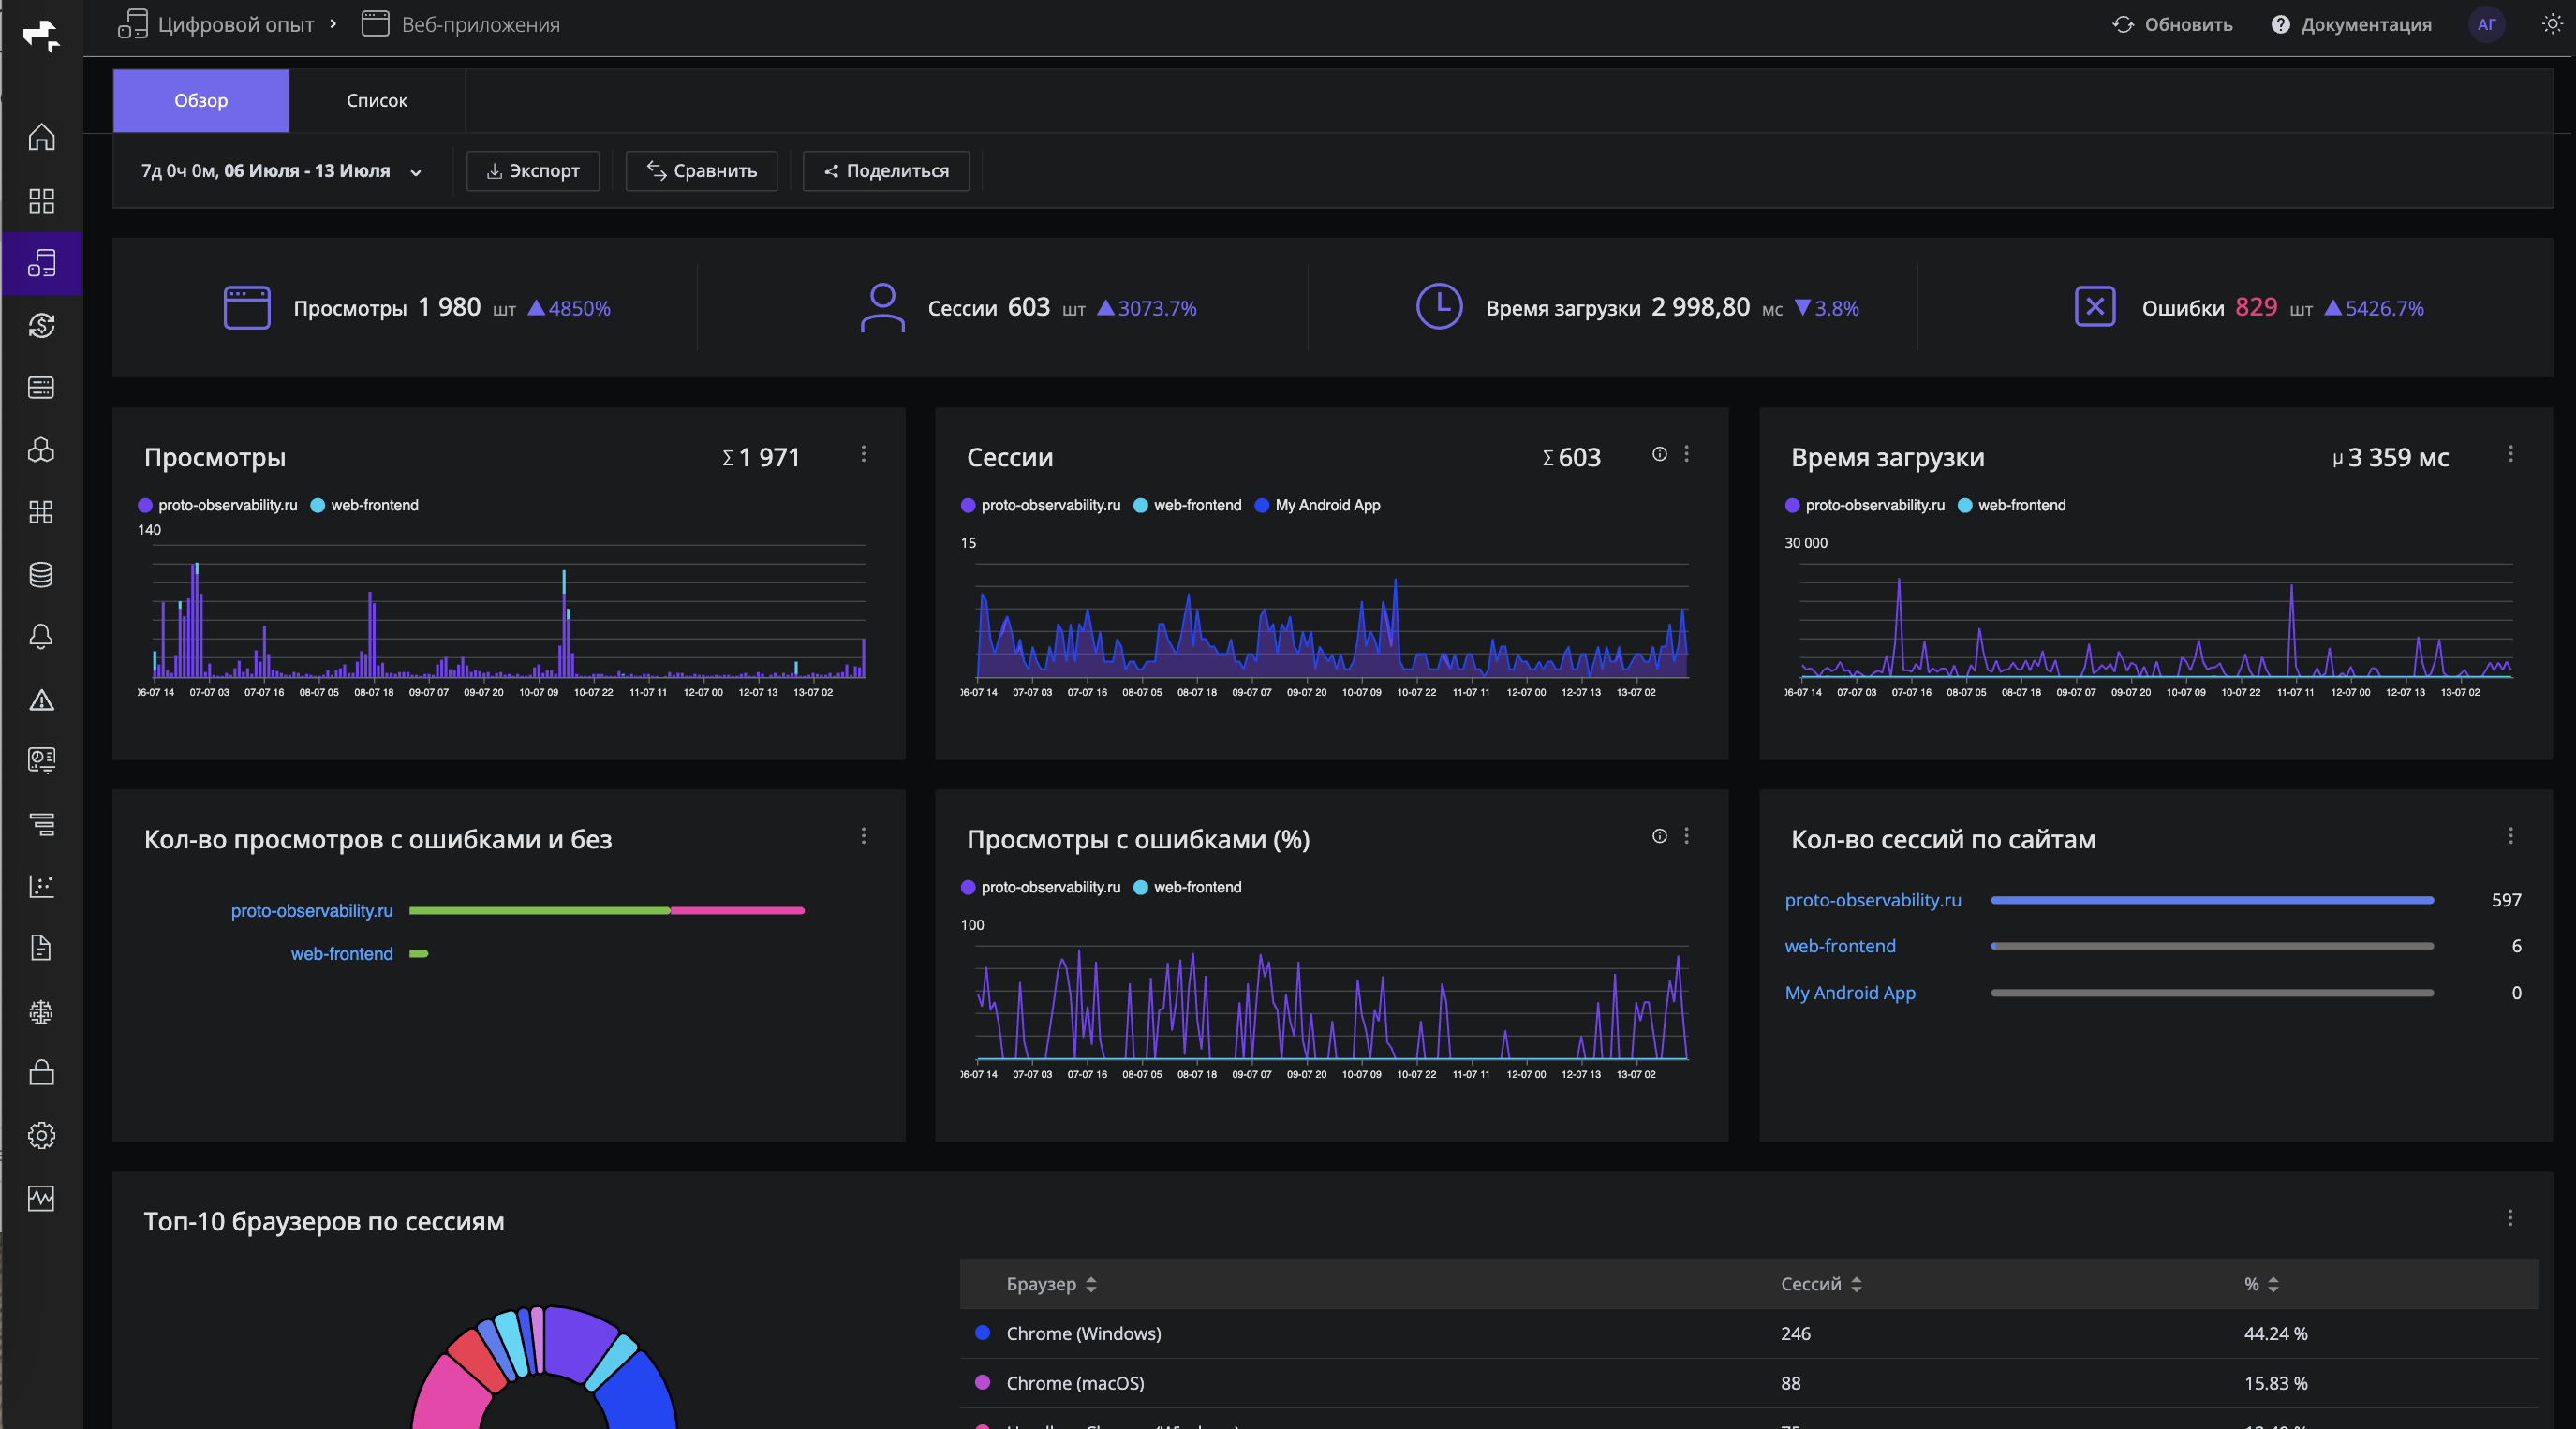Open the Сессии panel three-dot menu
2576x1429 pixels.
click(1687, 454)
